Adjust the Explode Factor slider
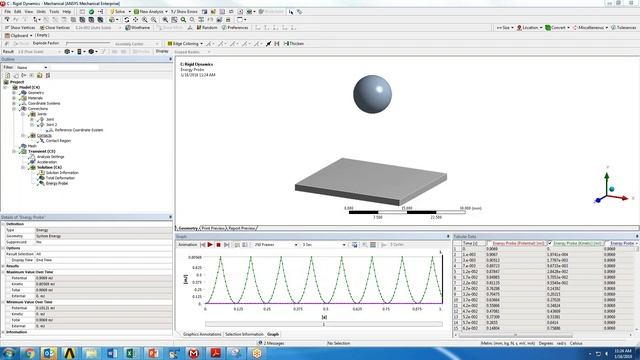 click(x=88, y=43)
